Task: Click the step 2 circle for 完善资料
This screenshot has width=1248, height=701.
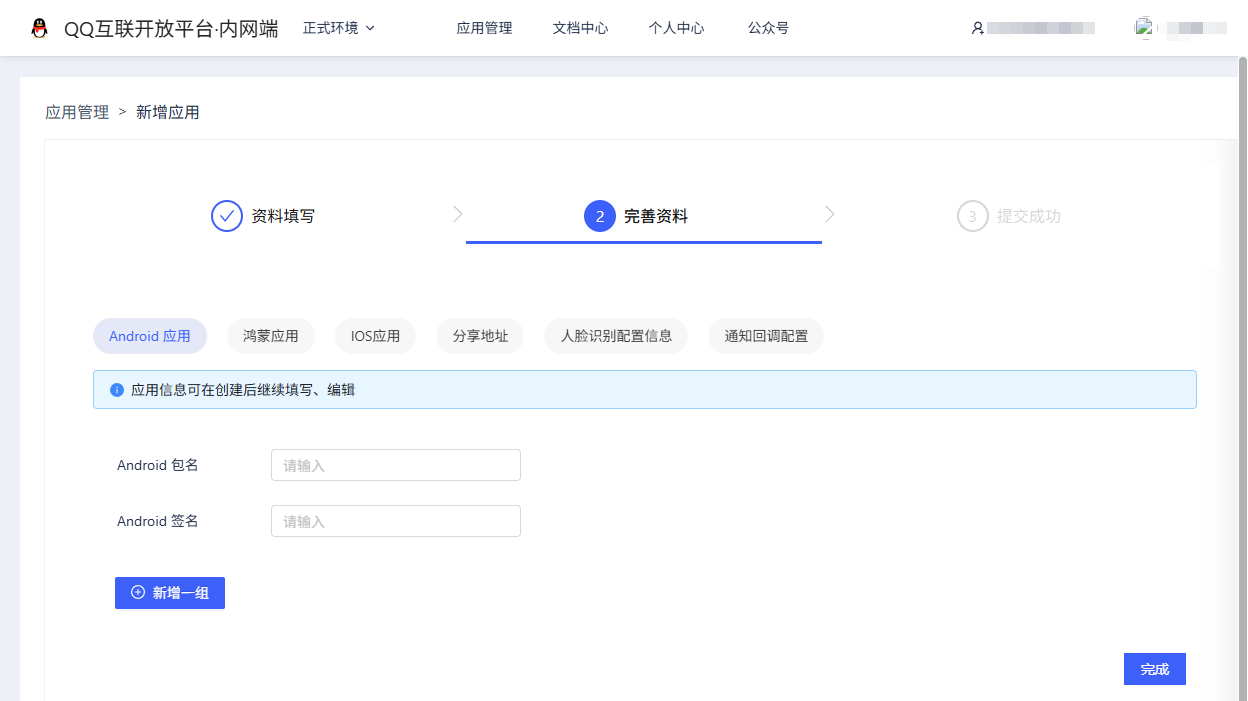Action: point(600,216)
